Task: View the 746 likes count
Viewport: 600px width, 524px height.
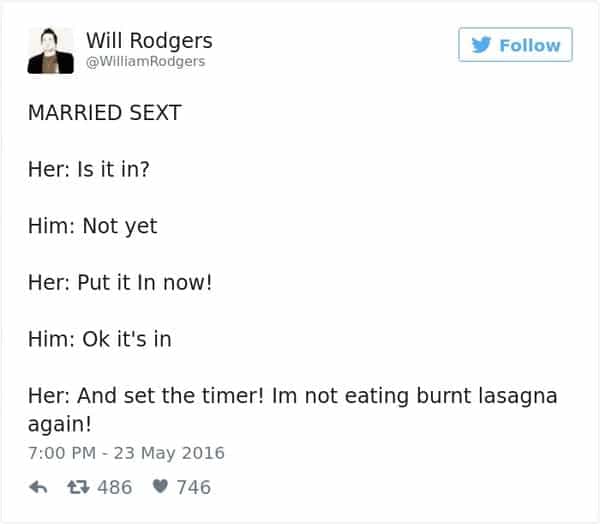Action: [x=193, y=487]
